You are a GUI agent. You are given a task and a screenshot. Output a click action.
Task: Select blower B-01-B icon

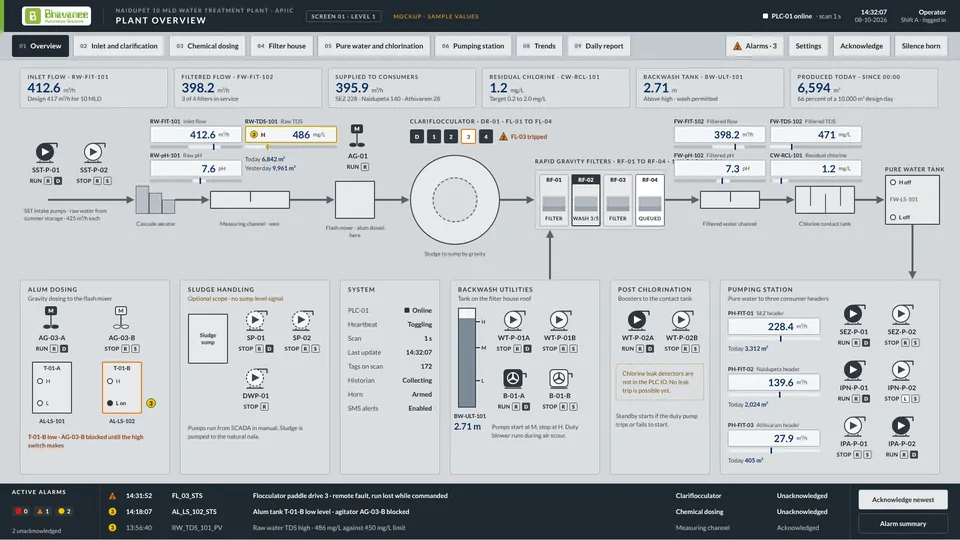pyautogui.click(x=559, y=379)
